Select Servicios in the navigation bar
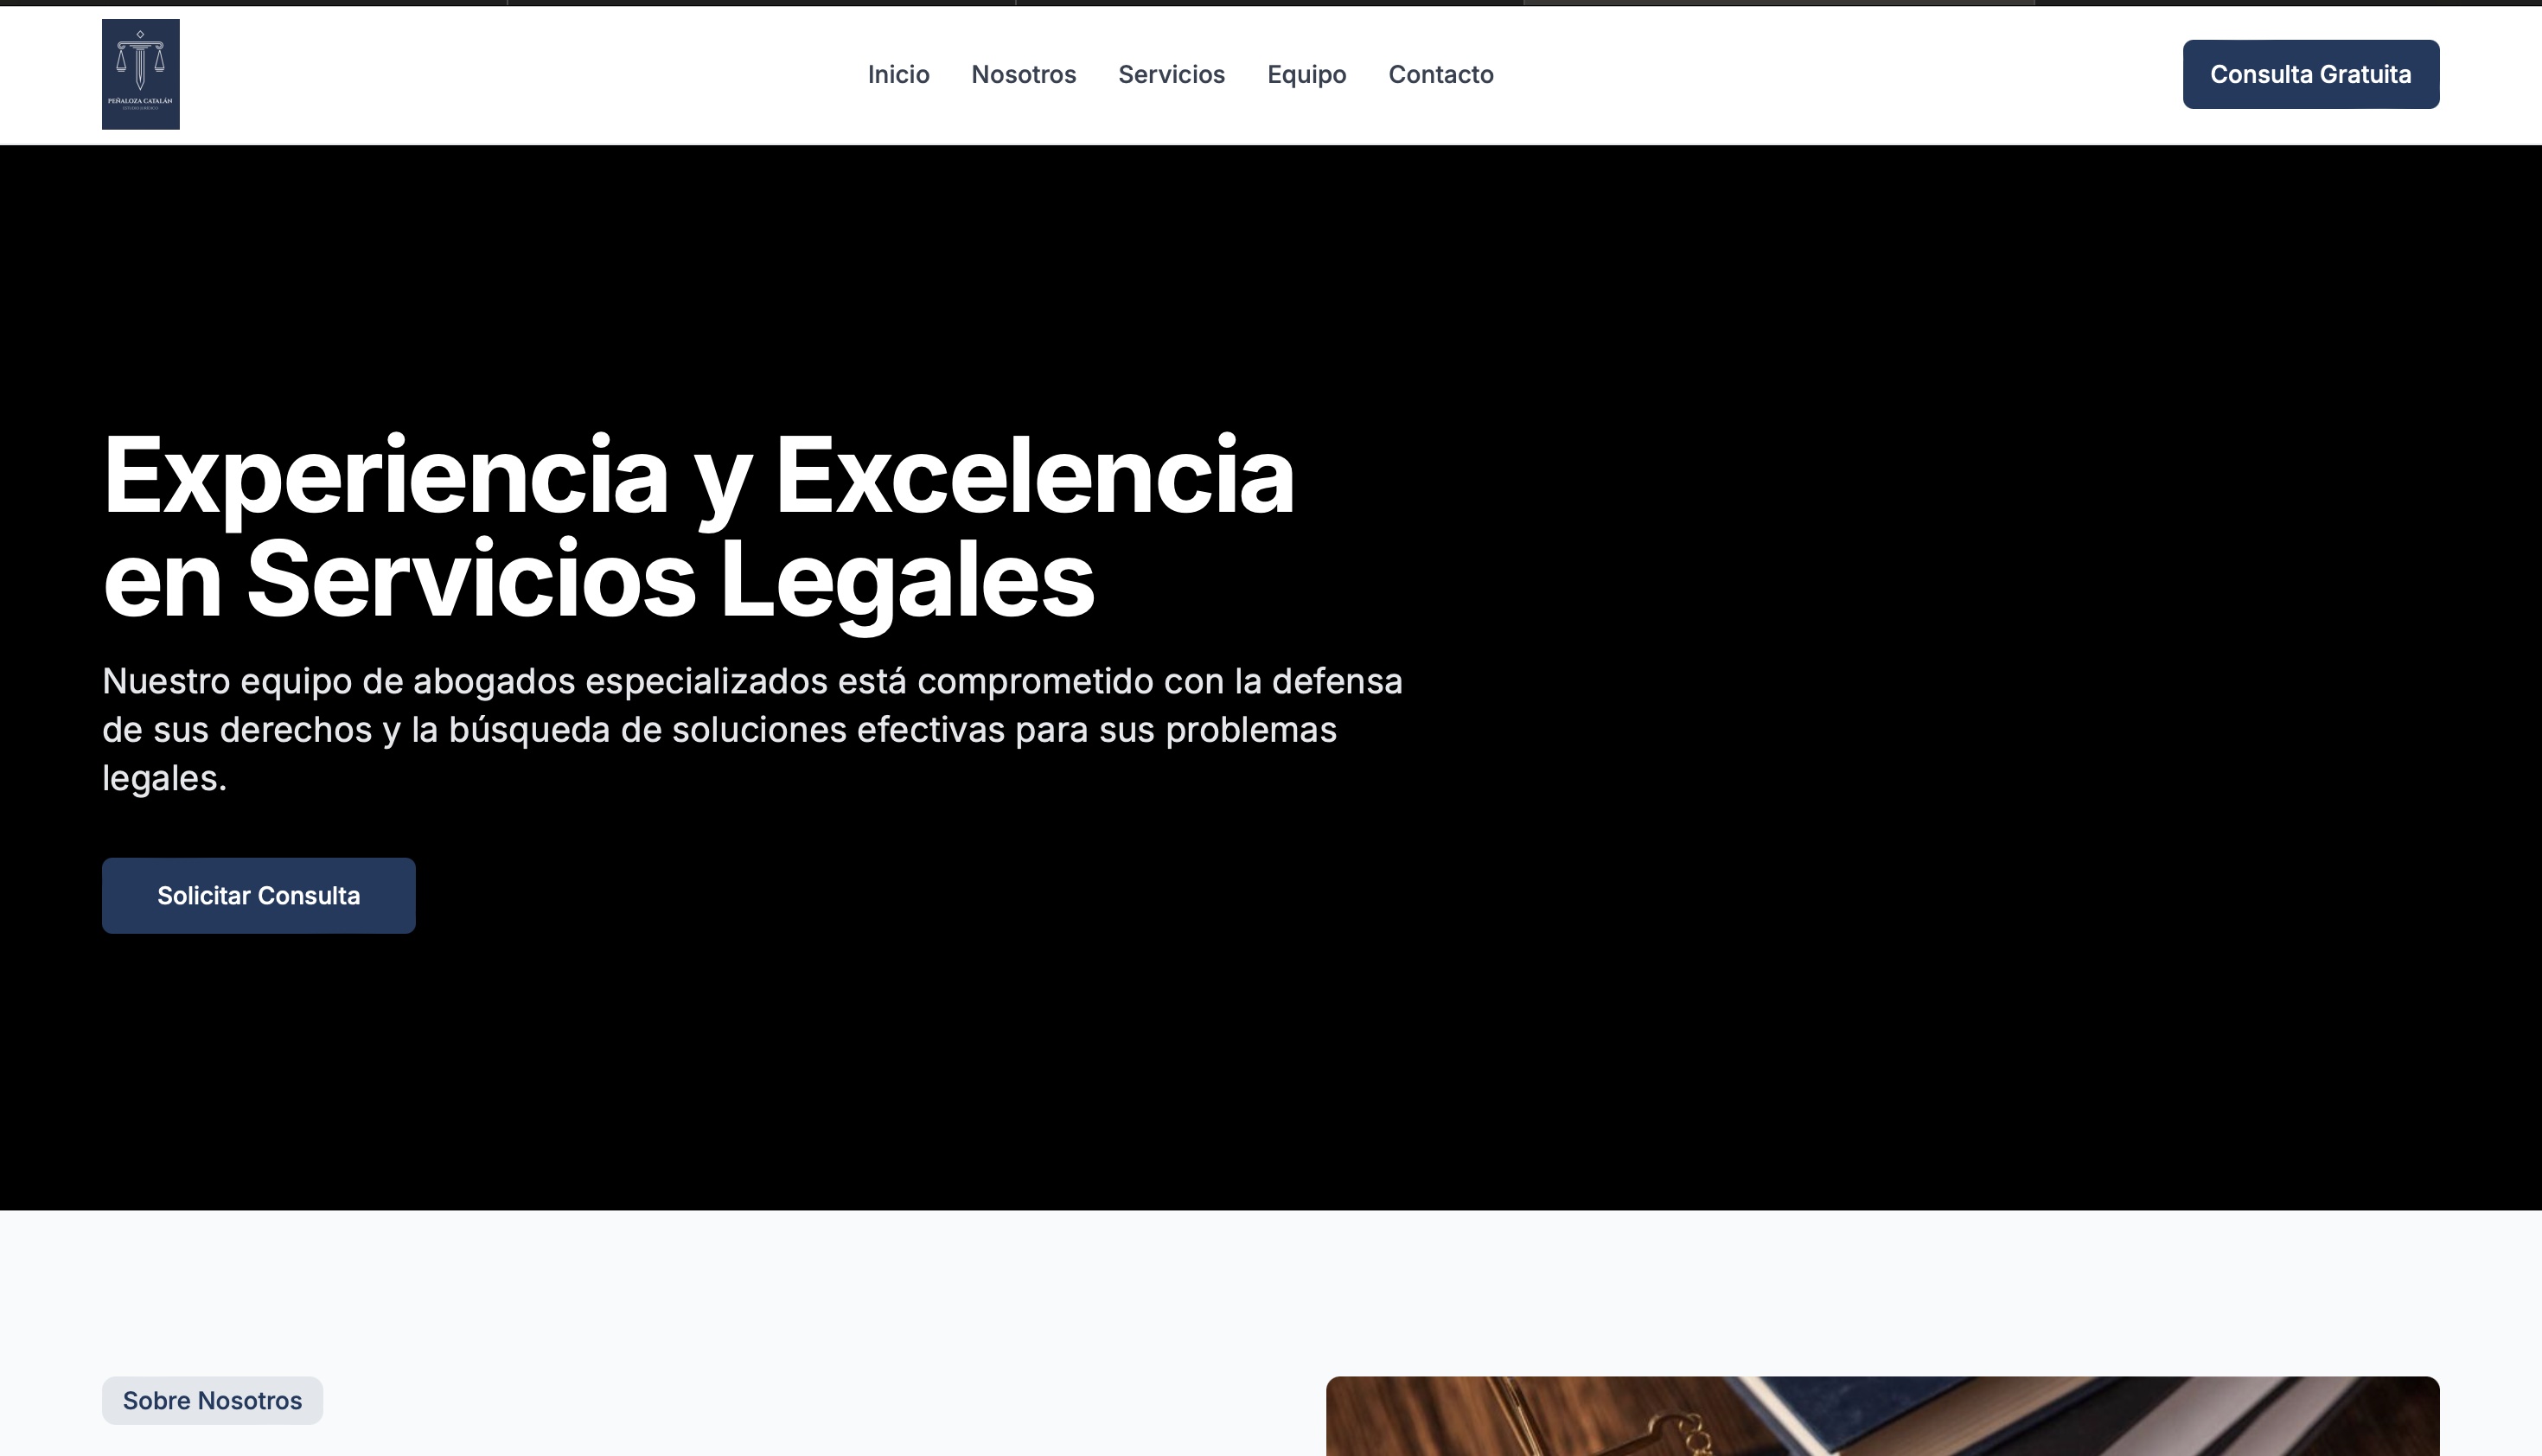The width and height of the screenshot is (2542, 1456). [1171, 74]
